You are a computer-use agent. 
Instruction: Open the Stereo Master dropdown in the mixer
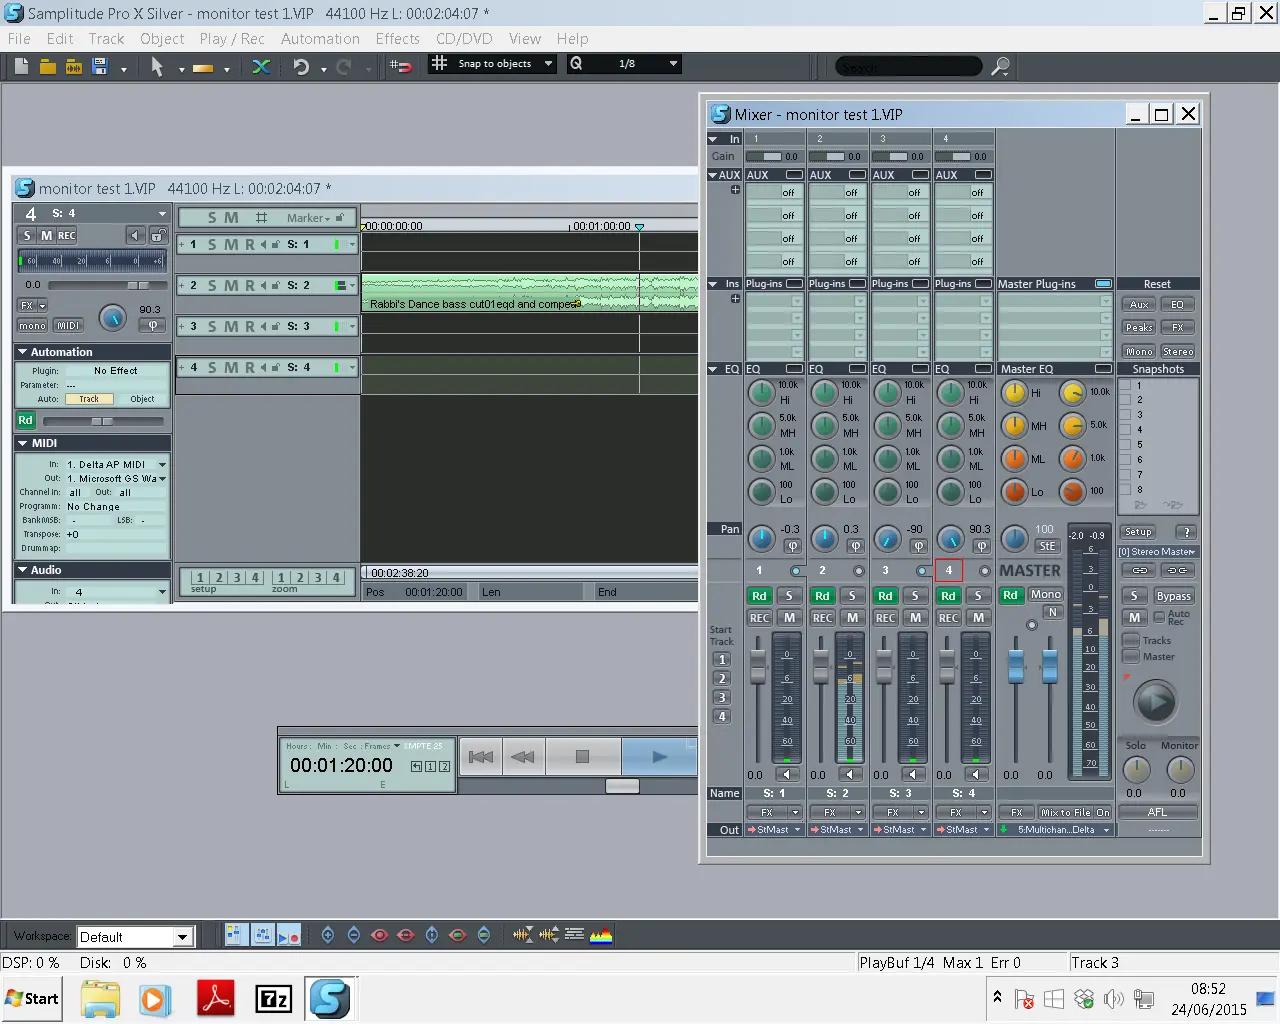(1158, 551)
